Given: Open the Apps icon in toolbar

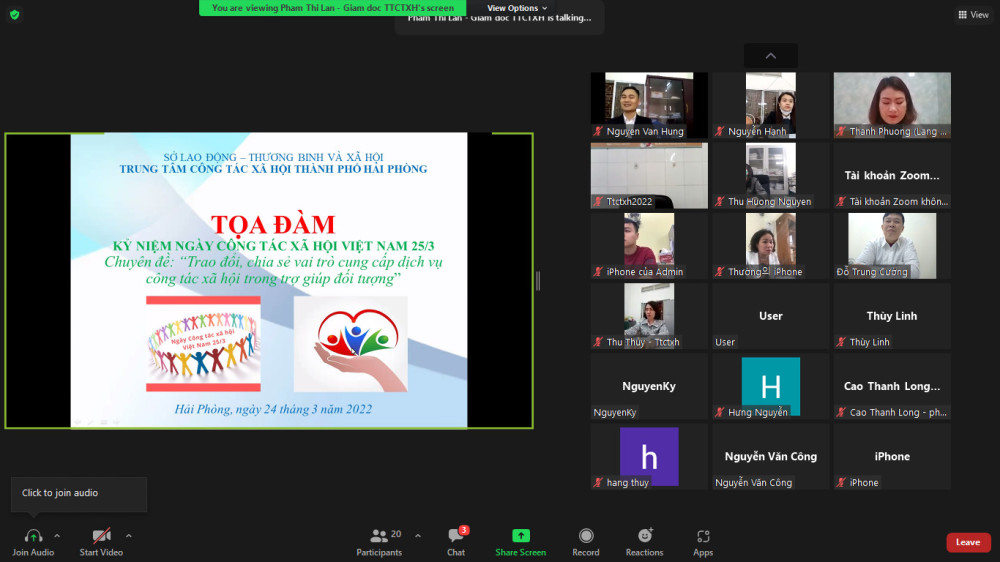Looking at the screenshot, I should click(703, 536).
